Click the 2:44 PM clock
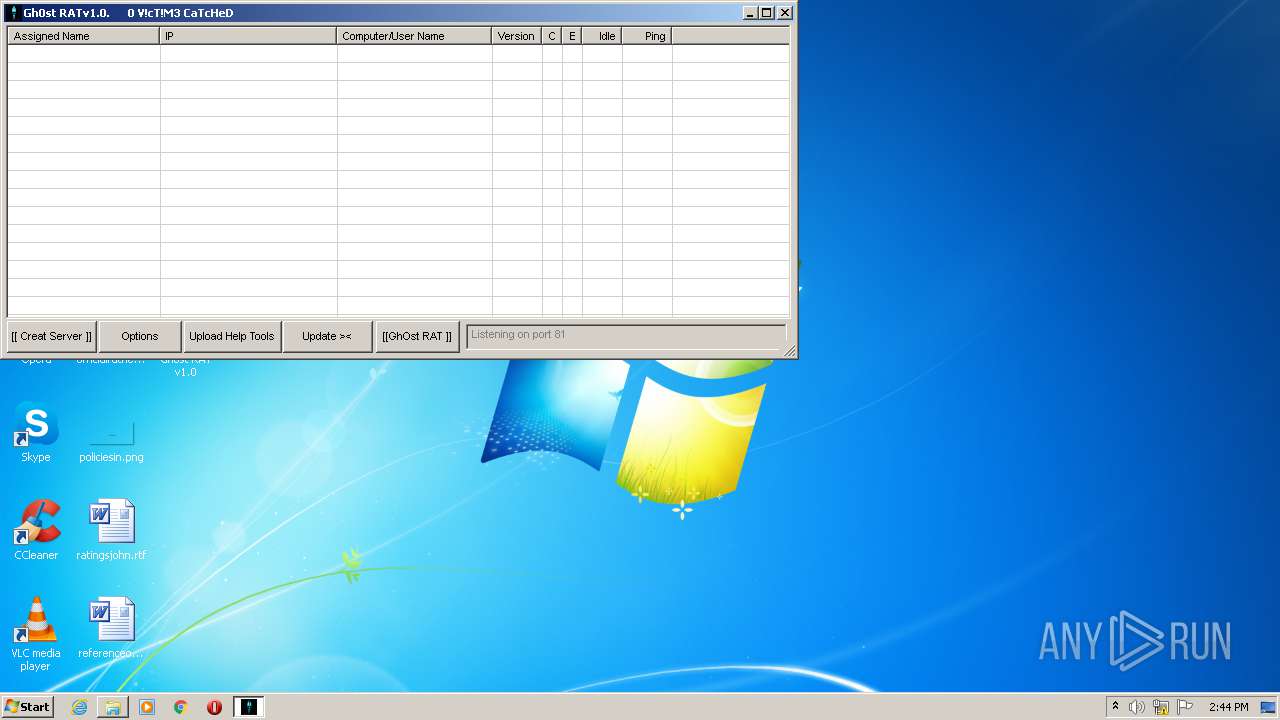 click(1228, 707)
